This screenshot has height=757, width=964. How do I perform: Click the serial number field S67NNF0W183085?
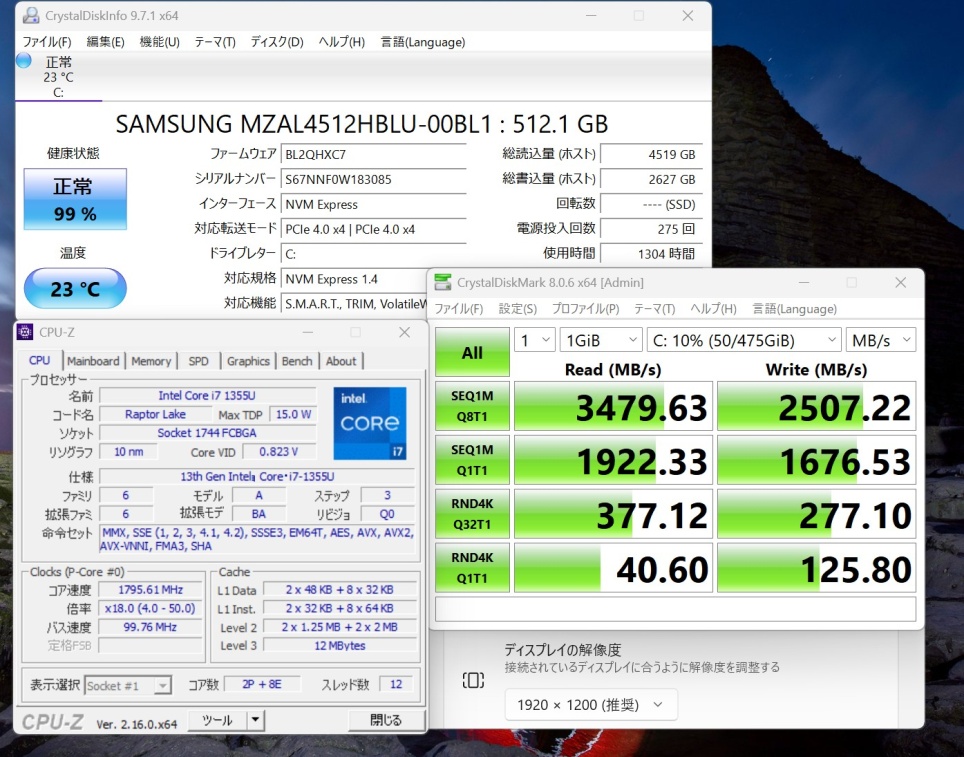coord(373,180)
